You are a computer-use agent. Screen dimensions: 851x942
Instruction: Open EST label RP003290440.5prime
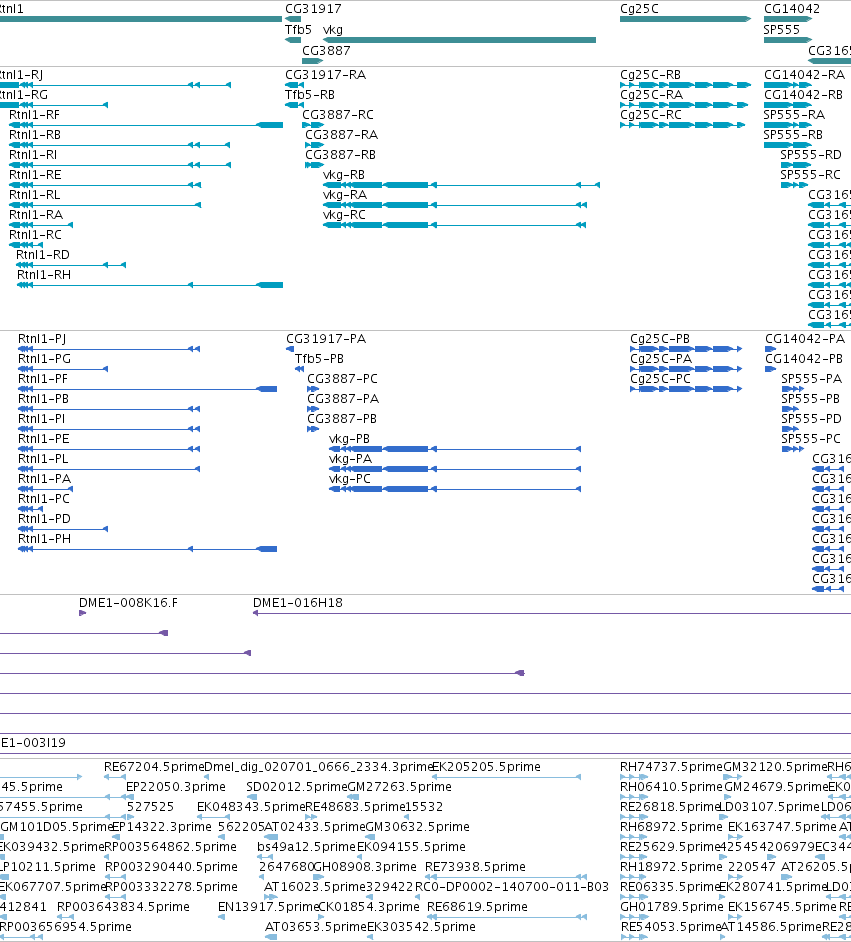(171, 866)
